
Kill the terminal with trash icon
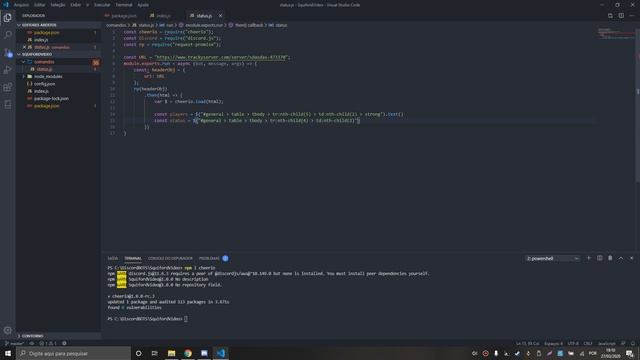610,258
